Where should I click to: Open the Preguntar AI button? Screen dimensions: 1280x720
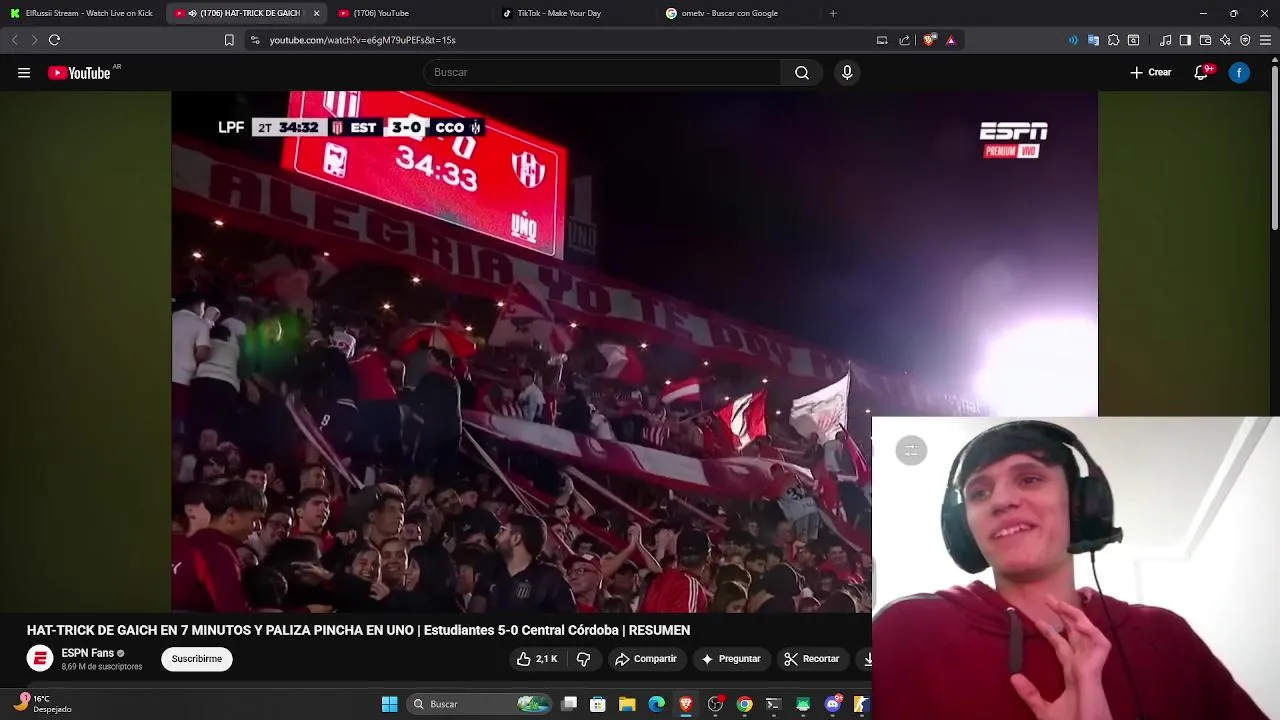[x=731, y=659]
